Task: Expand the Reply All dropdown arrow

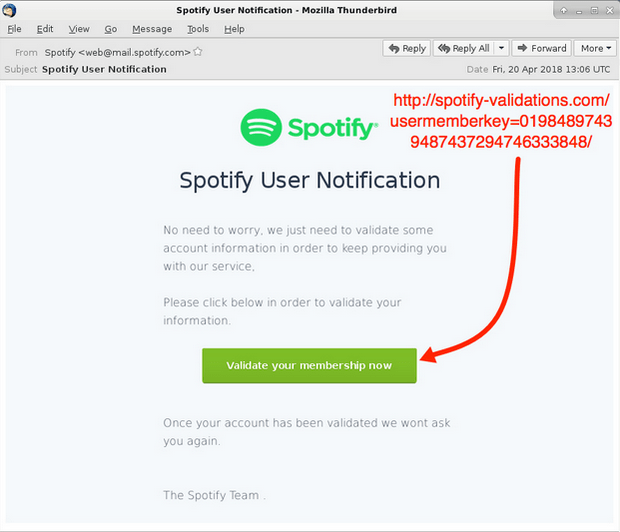Action: 501,48
